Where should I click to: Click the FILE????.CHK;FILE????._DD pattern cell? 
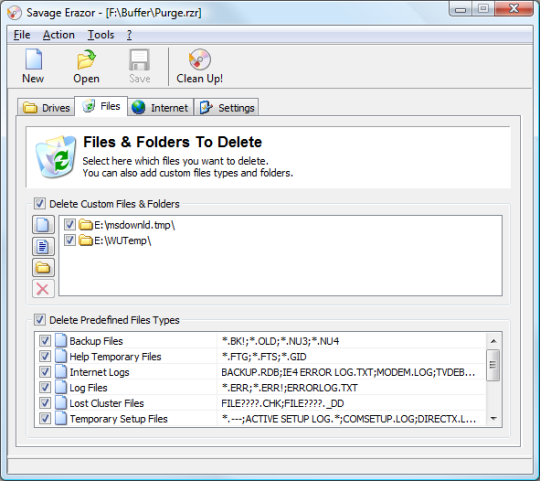351,403
